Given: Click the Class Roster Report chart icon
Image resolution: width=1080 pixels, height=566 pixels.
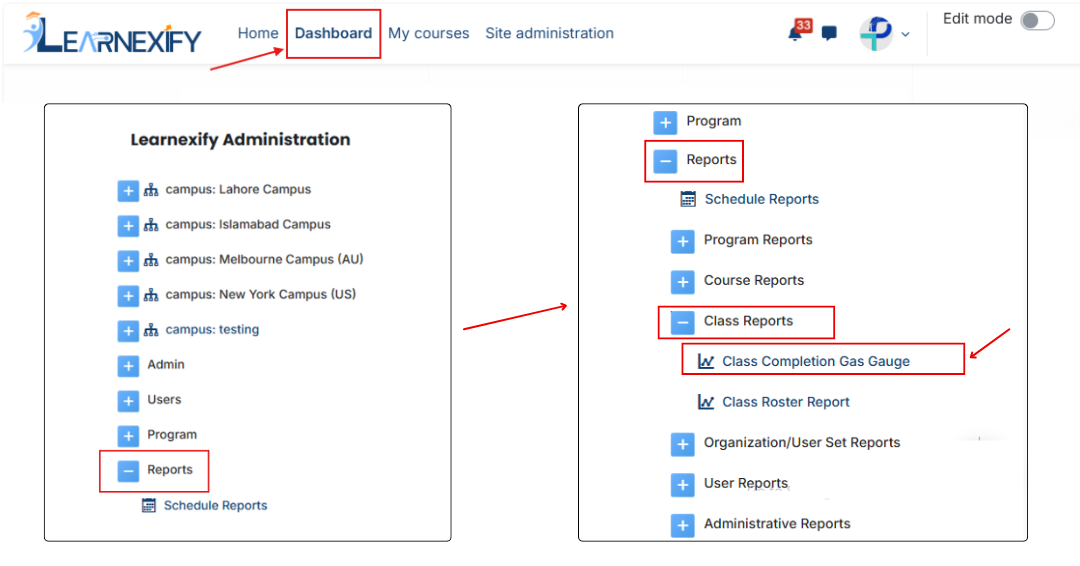Looking at the screenshot, I should click(x=706, y=401).
